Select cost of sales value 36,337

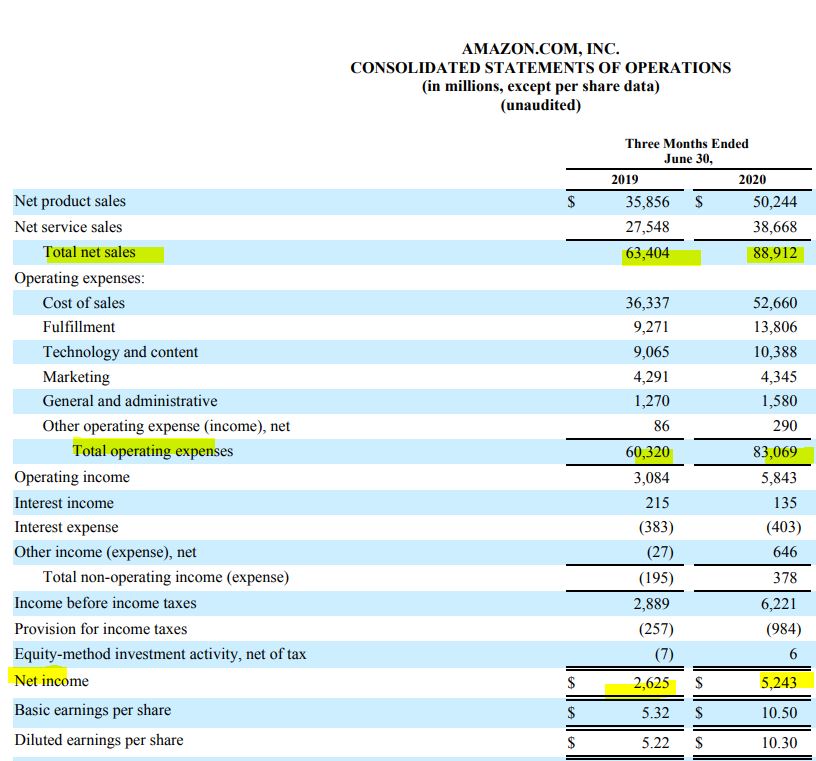click(647, 303)
